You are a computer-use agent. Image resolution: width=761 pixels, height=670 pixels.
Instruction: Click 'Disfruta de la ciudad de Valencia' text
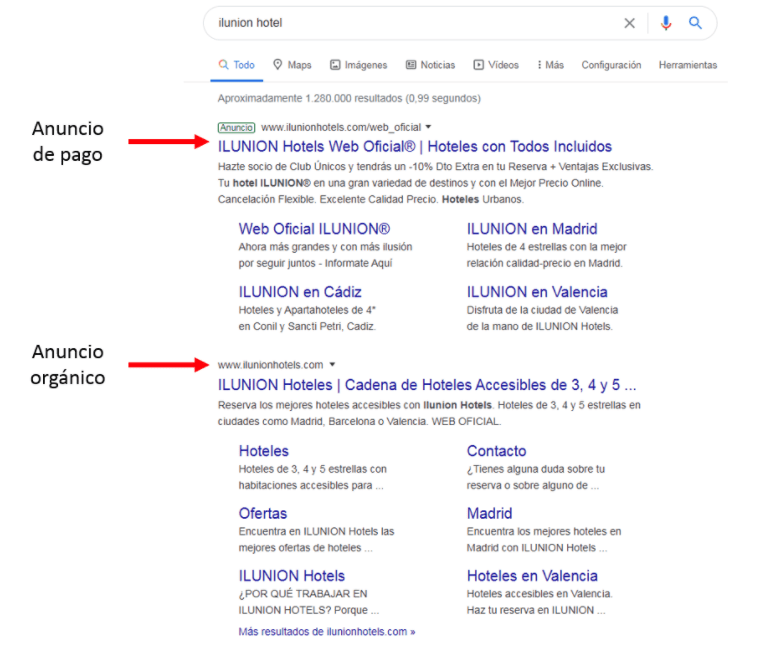click(x=543, y=310)
